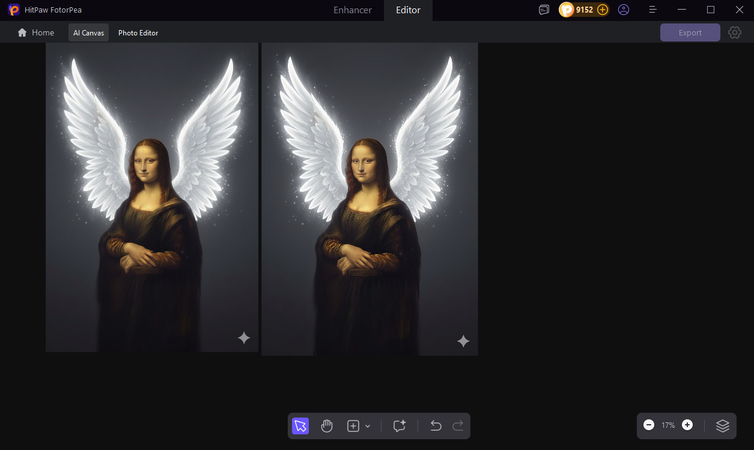Zoom out with the minus button

pos(649,425)
